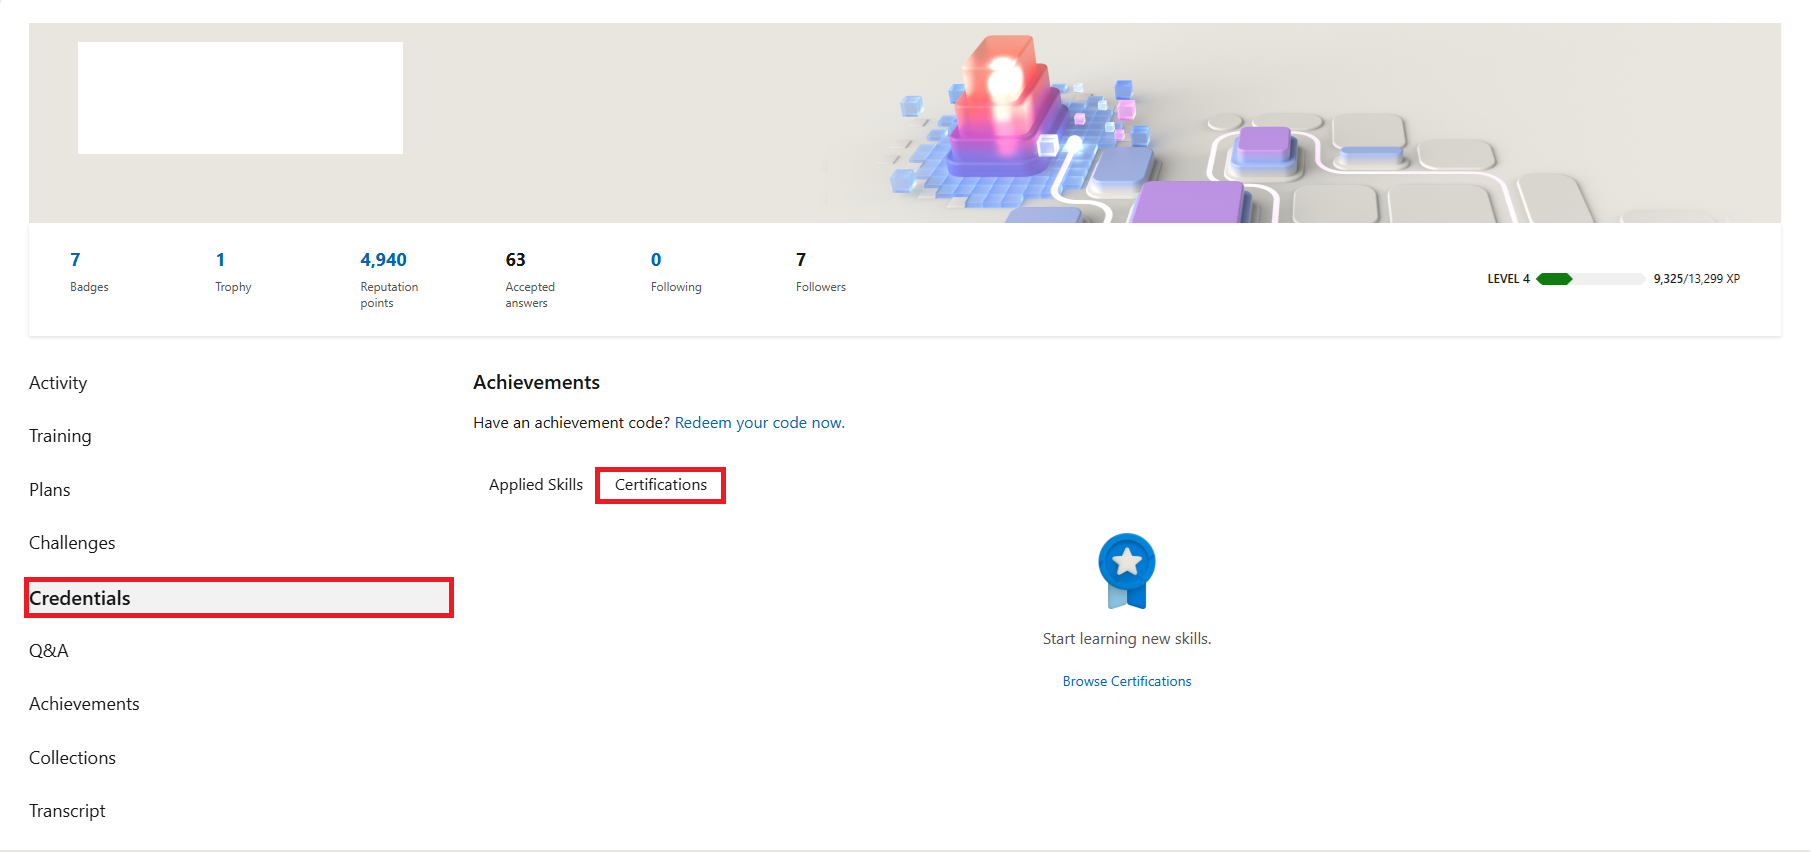Click the 63 Accepted answers stat
This screenshot has height=852, width=1811.
pos(530,280)
